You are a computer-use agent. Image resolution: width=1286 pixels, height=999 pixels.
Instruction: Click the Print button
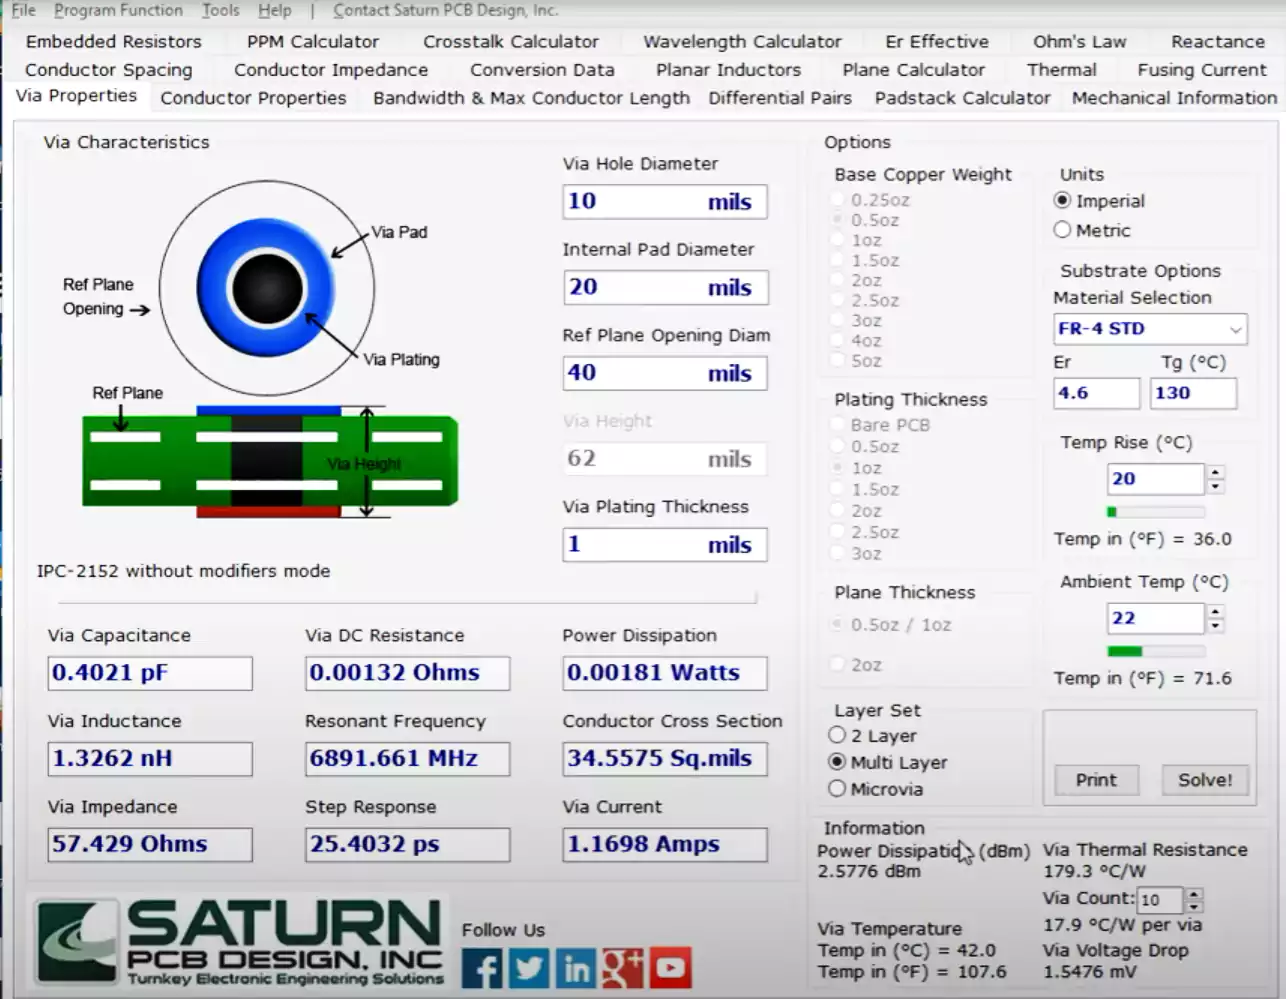click(1096, 780)
